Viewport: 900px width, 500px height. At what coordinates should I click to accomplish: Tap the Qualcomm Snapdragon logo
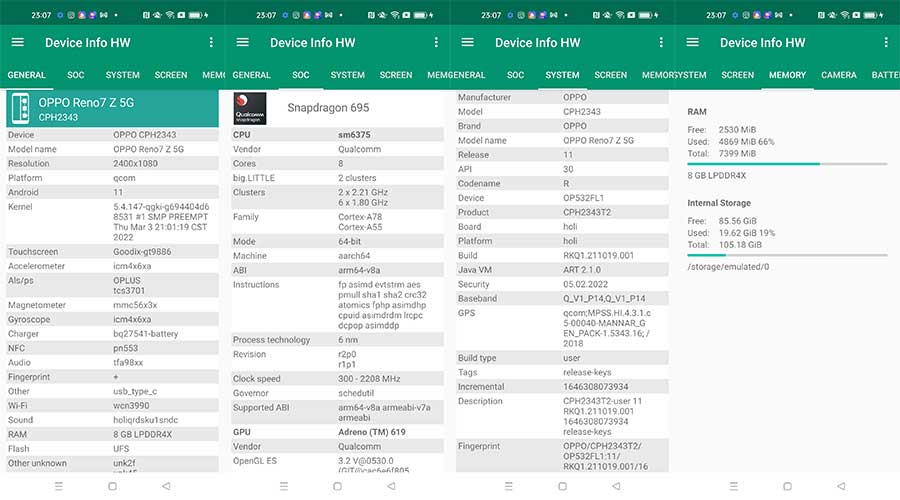click(250, 108)
